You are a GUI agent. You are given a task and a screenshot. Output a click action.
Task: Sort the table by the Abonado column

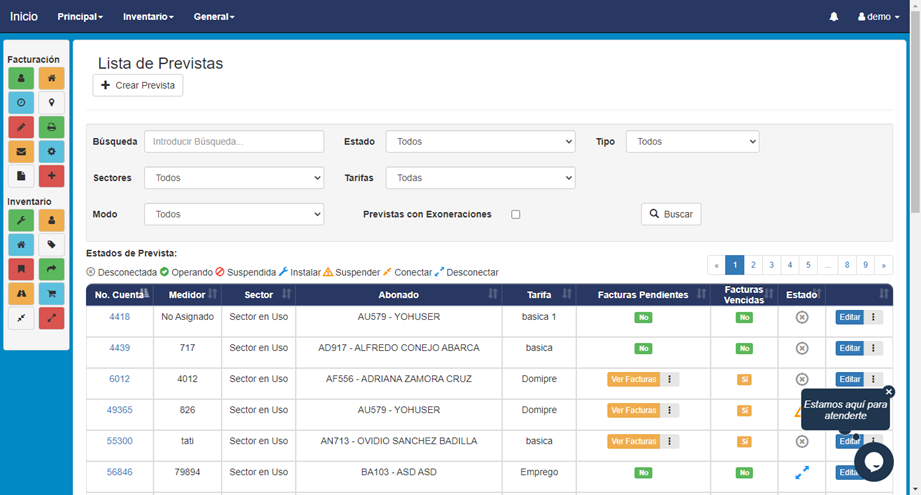pyautogui.click(x=398, y=295)
